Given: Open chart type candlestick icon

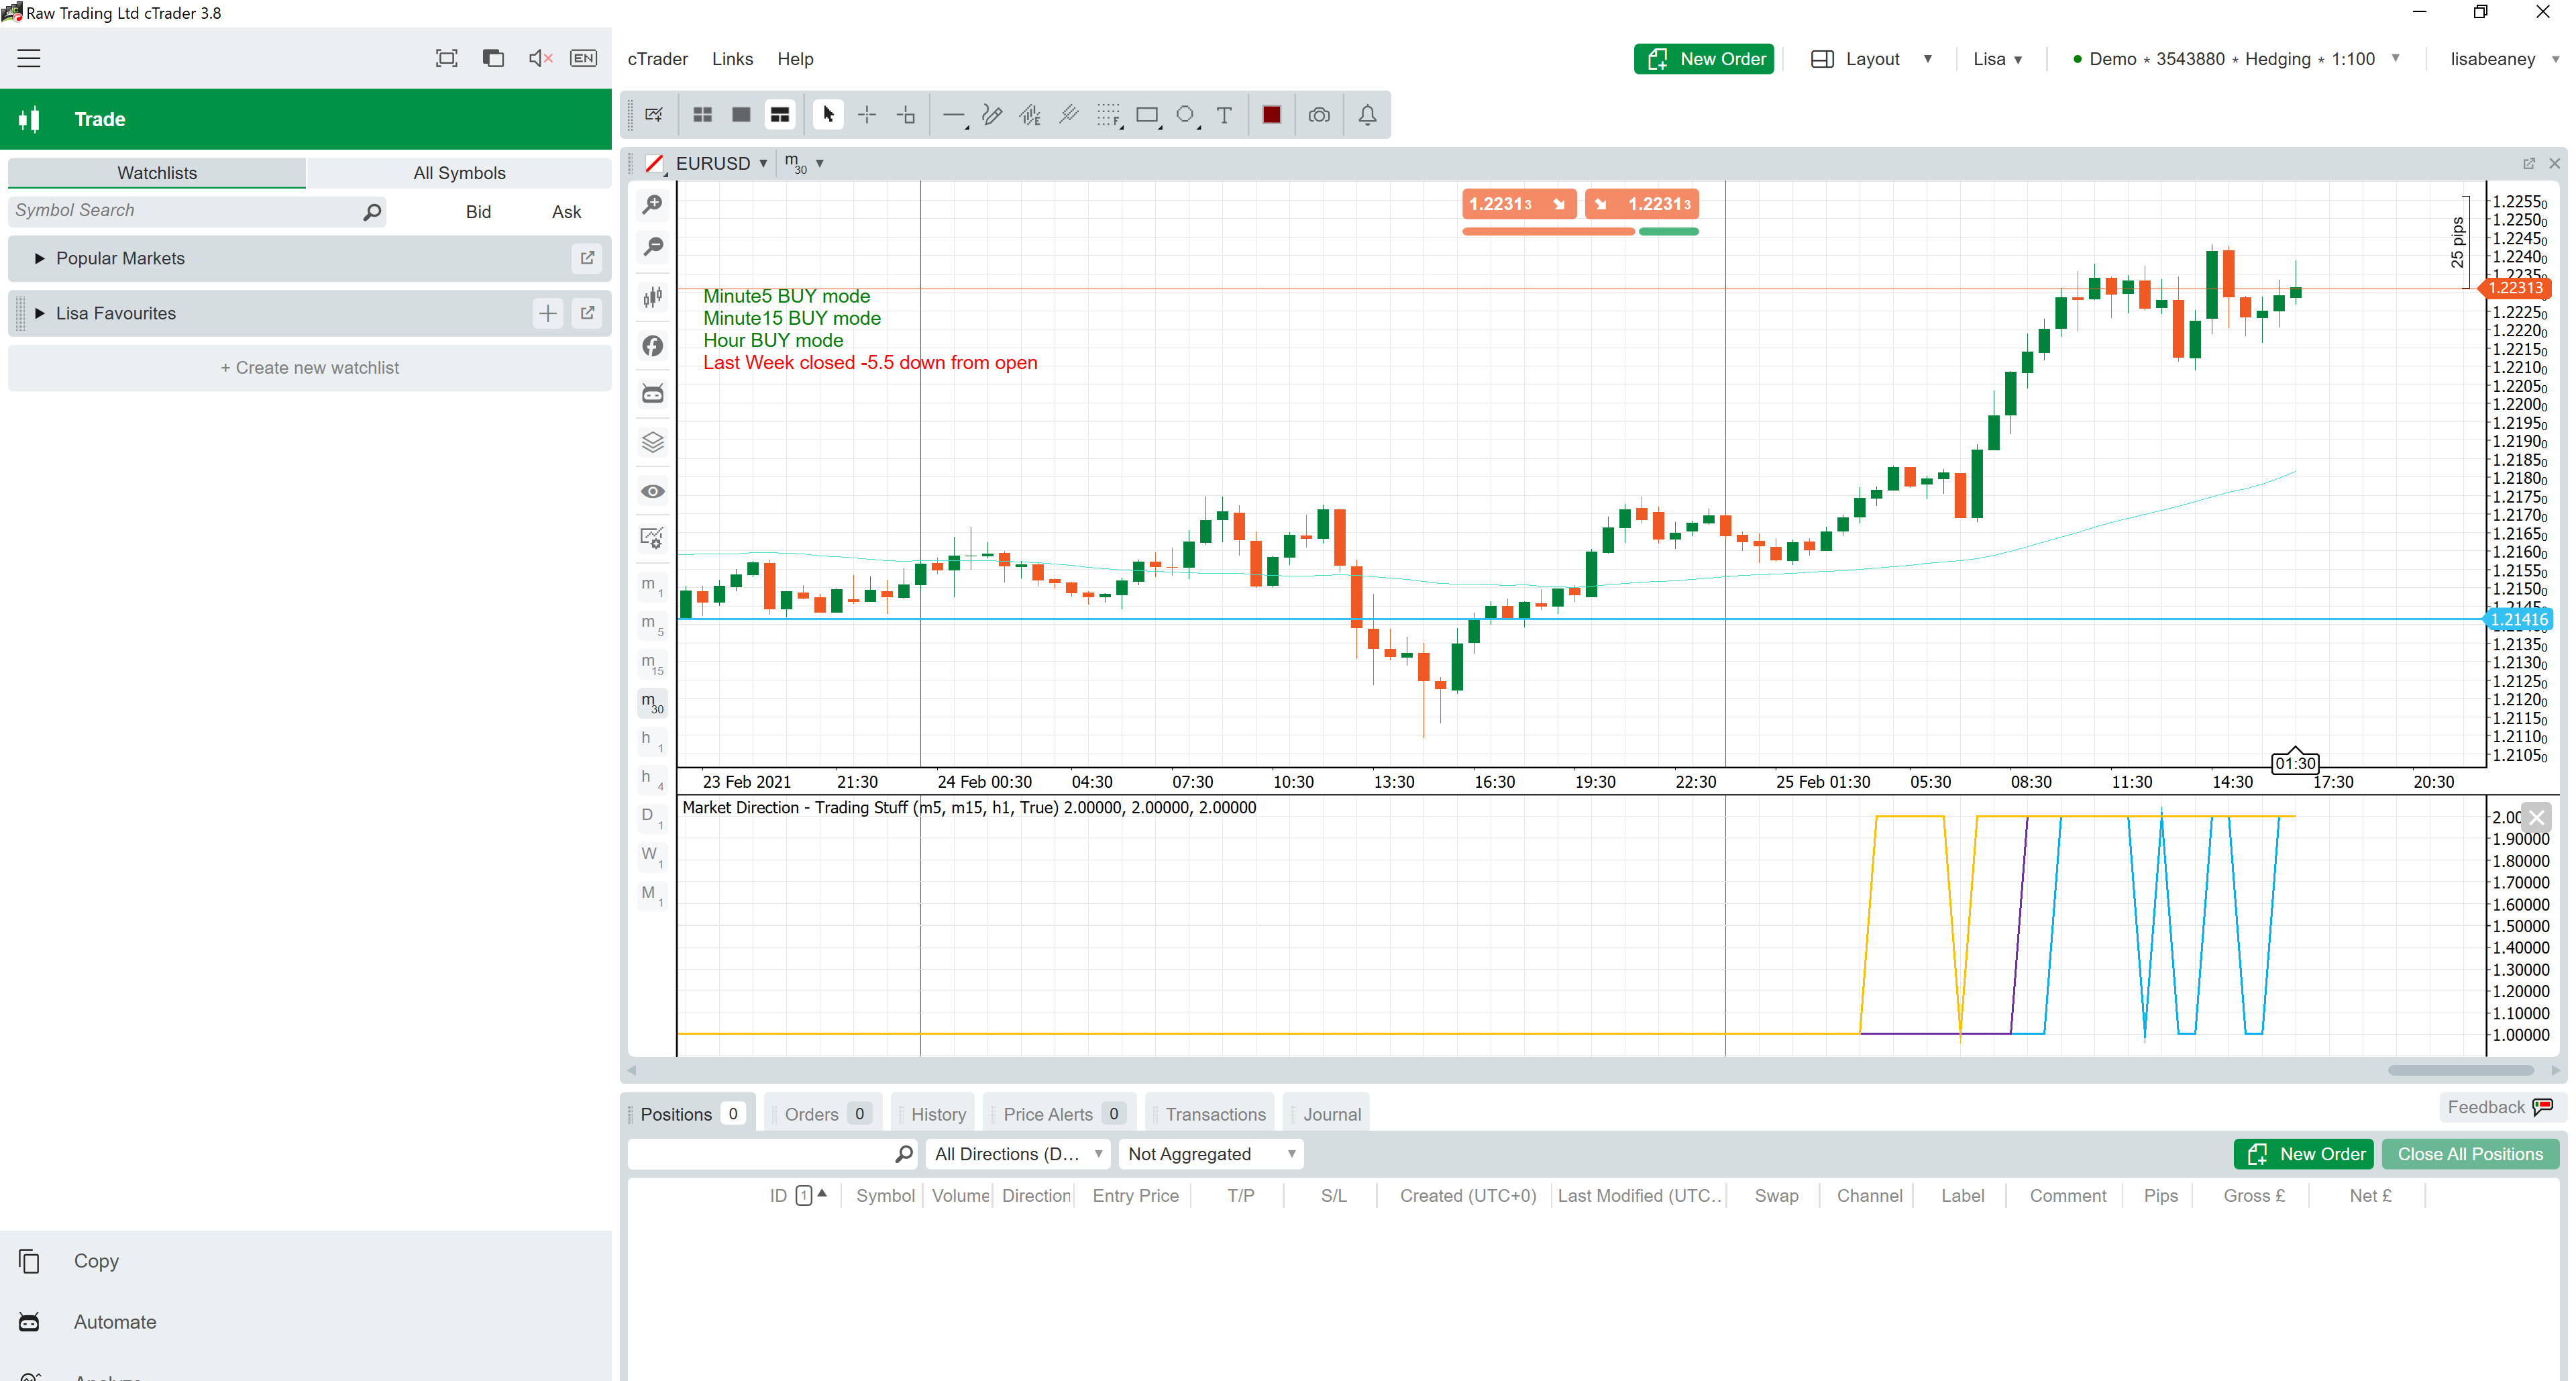Looking at the screenshot, I should (652, 297).
